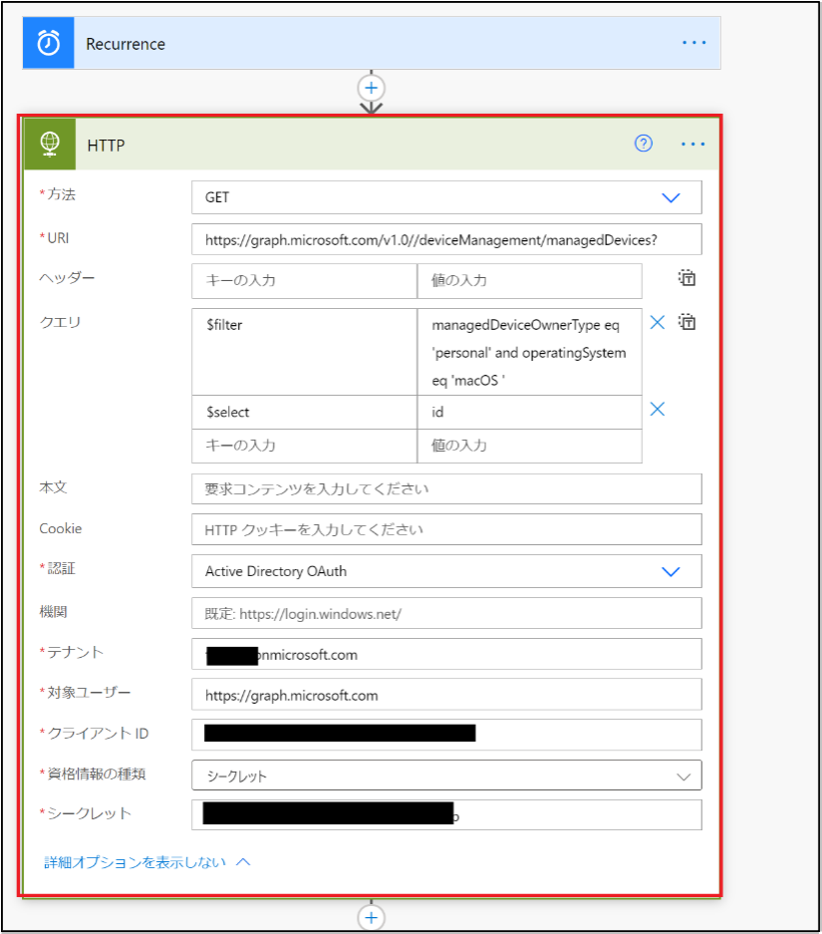Click the 機関 field showing login.windows.net
Image resolution: width=822 pixels, height=934 pixels.
click(x=447, y=614)
